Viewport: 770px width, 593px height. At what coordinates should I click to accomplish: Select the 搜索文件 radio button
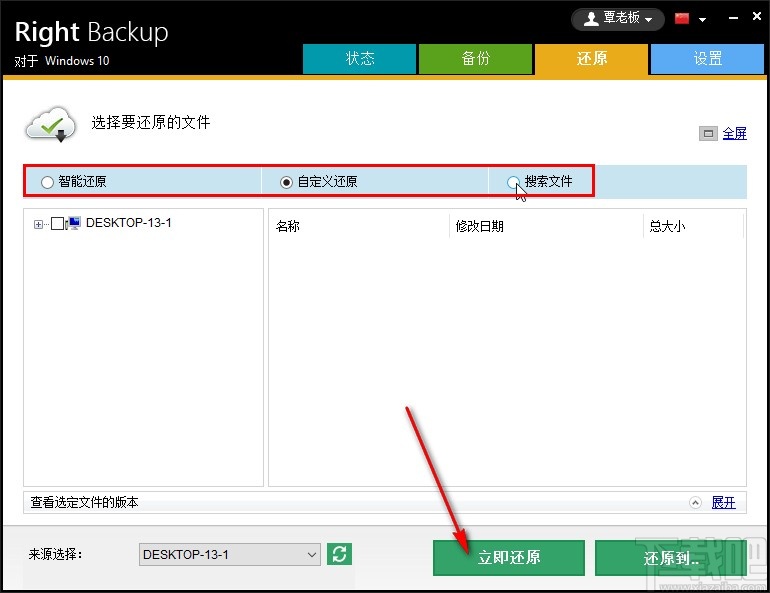pyautogui.click(x=513, y=182)
